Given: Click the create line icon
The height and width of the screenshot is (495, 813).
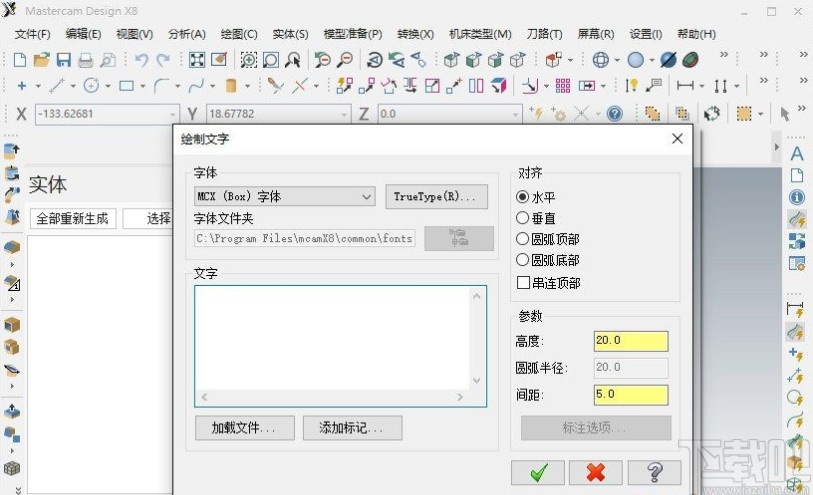Looking at the screenshot, I should pos(57,86).
